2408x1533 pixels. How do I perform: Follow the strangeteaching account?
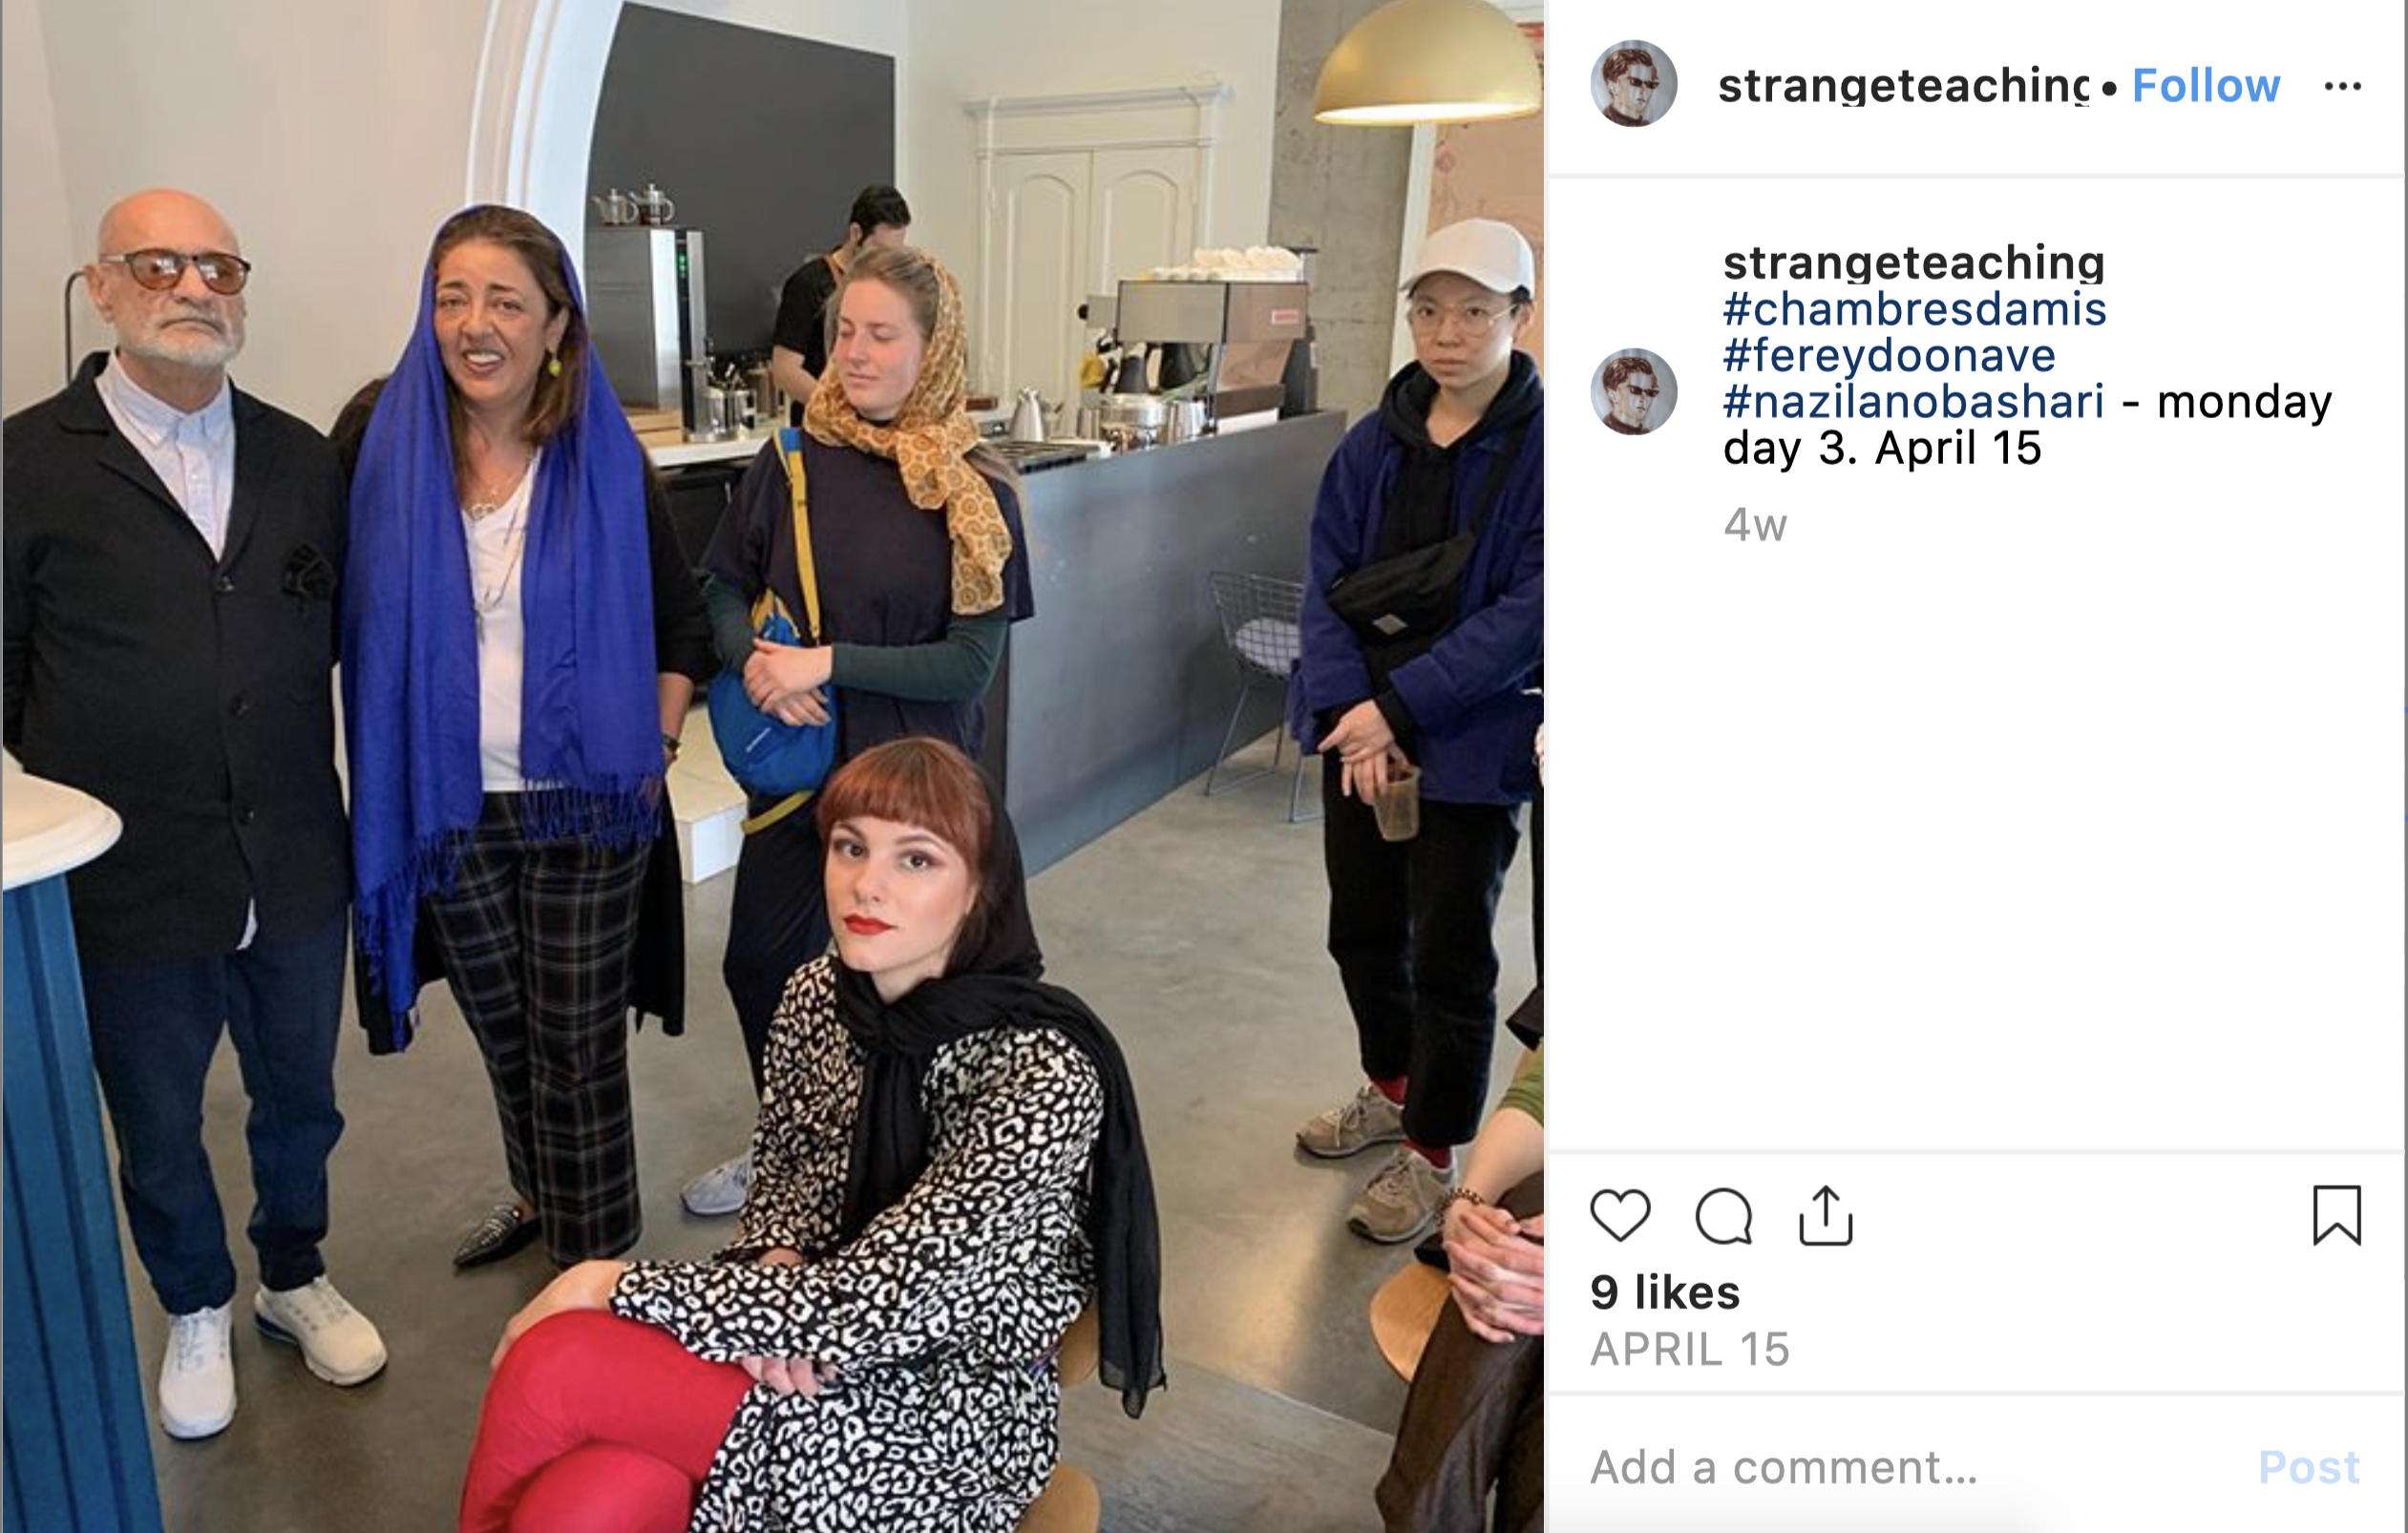click(2206, 85)
